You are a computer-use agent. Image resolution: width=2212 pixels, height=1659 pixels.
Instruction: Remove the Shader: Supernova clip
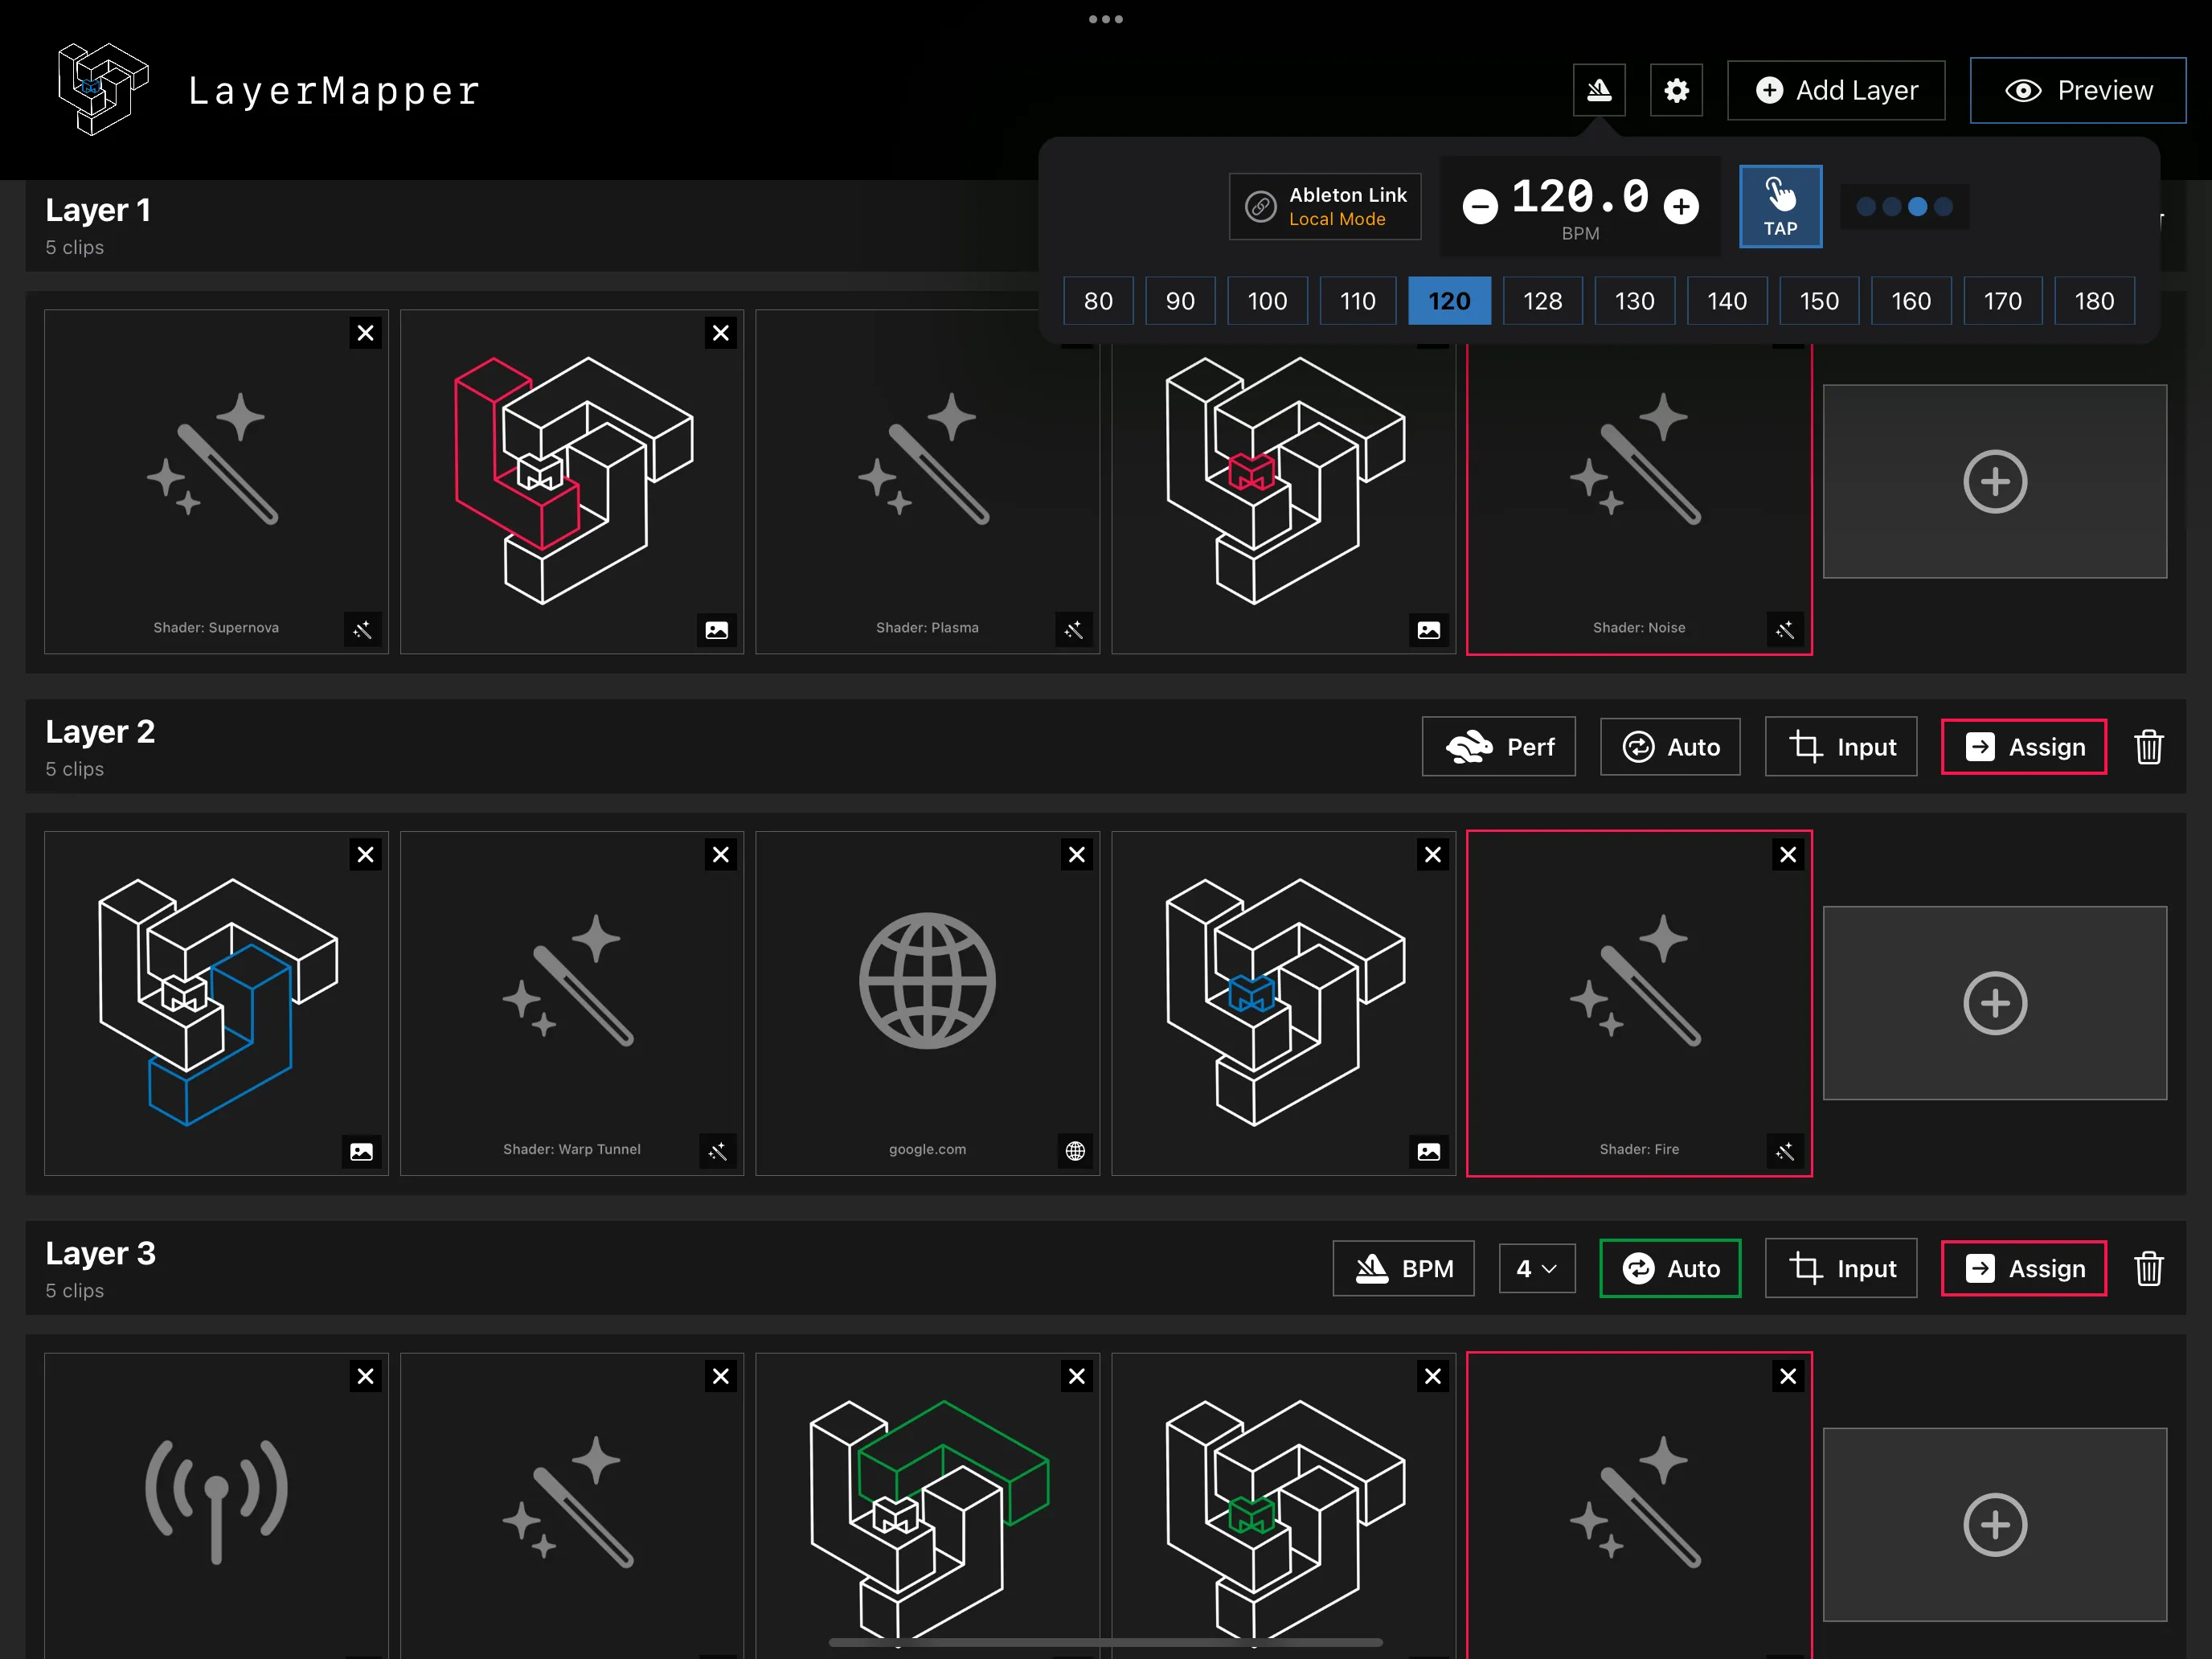[365, 333]
